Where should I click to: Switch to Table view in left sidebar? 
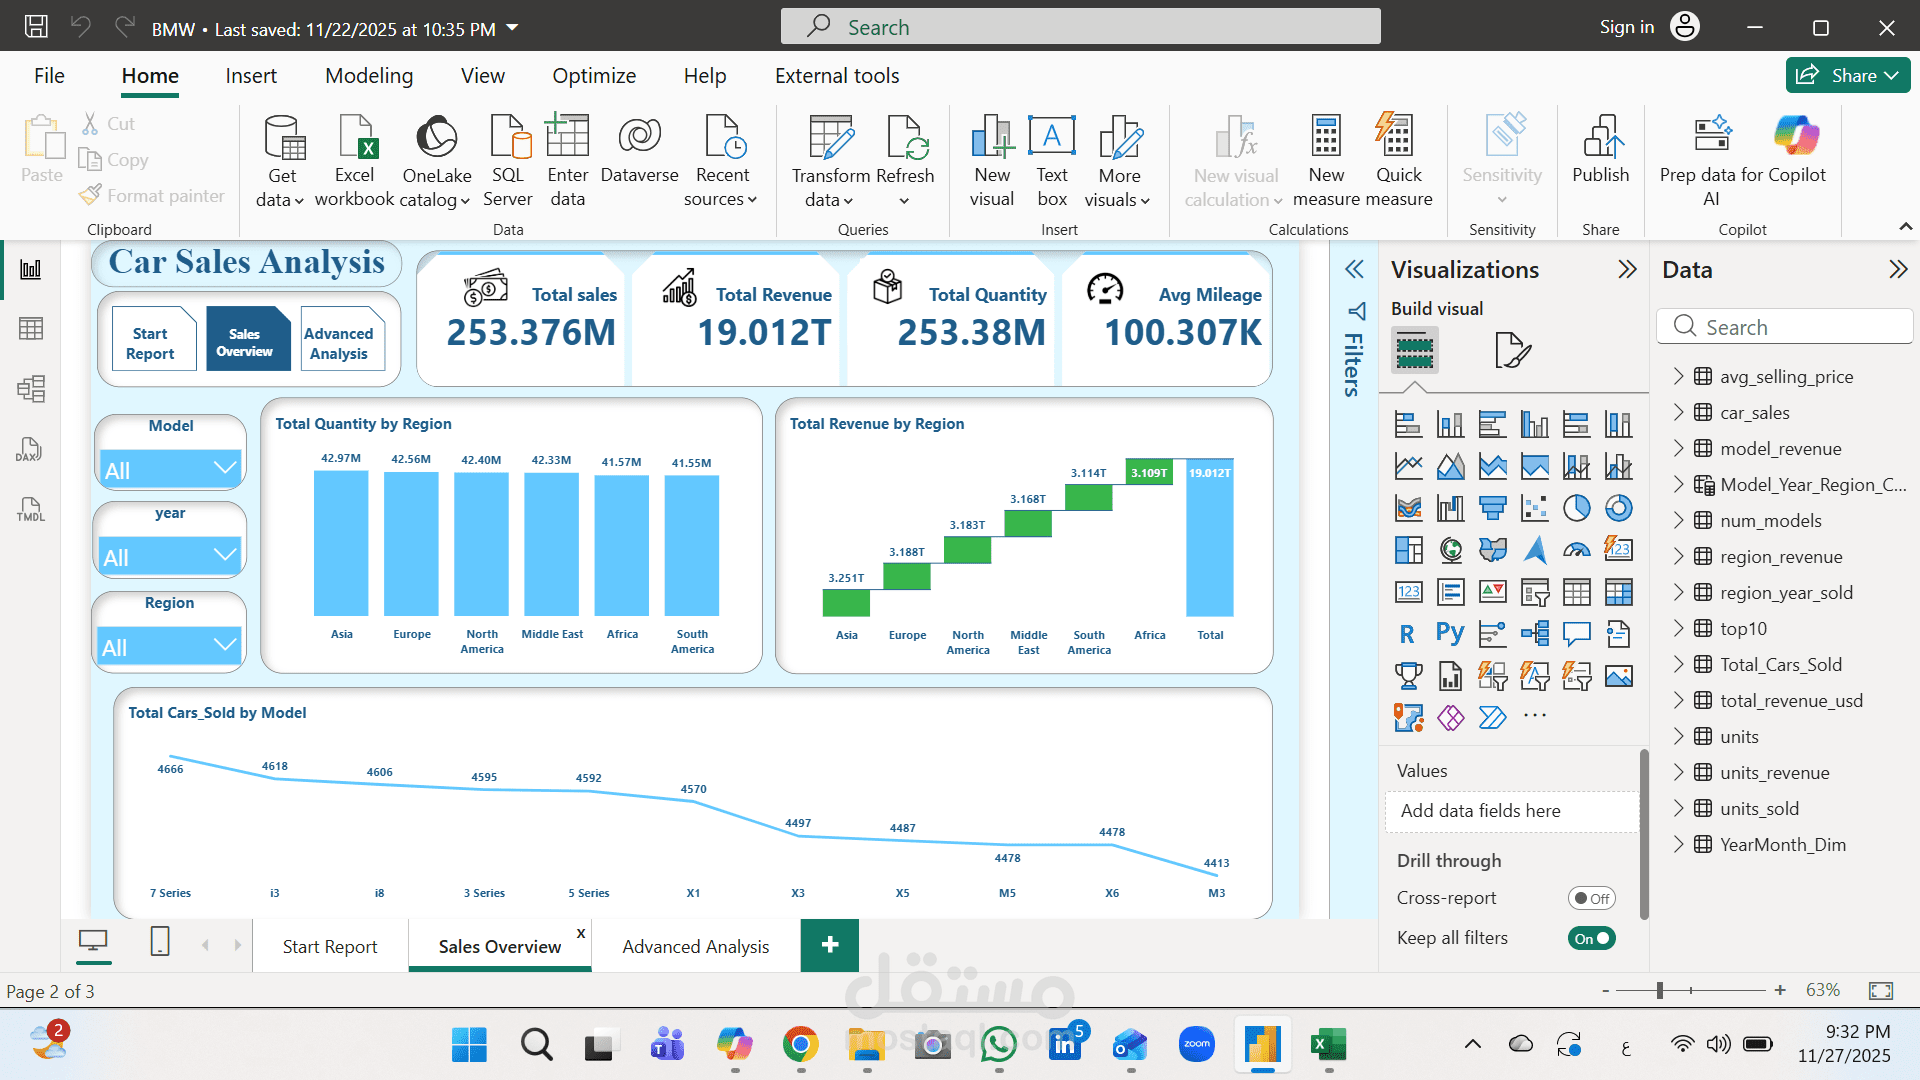point(31,329)
